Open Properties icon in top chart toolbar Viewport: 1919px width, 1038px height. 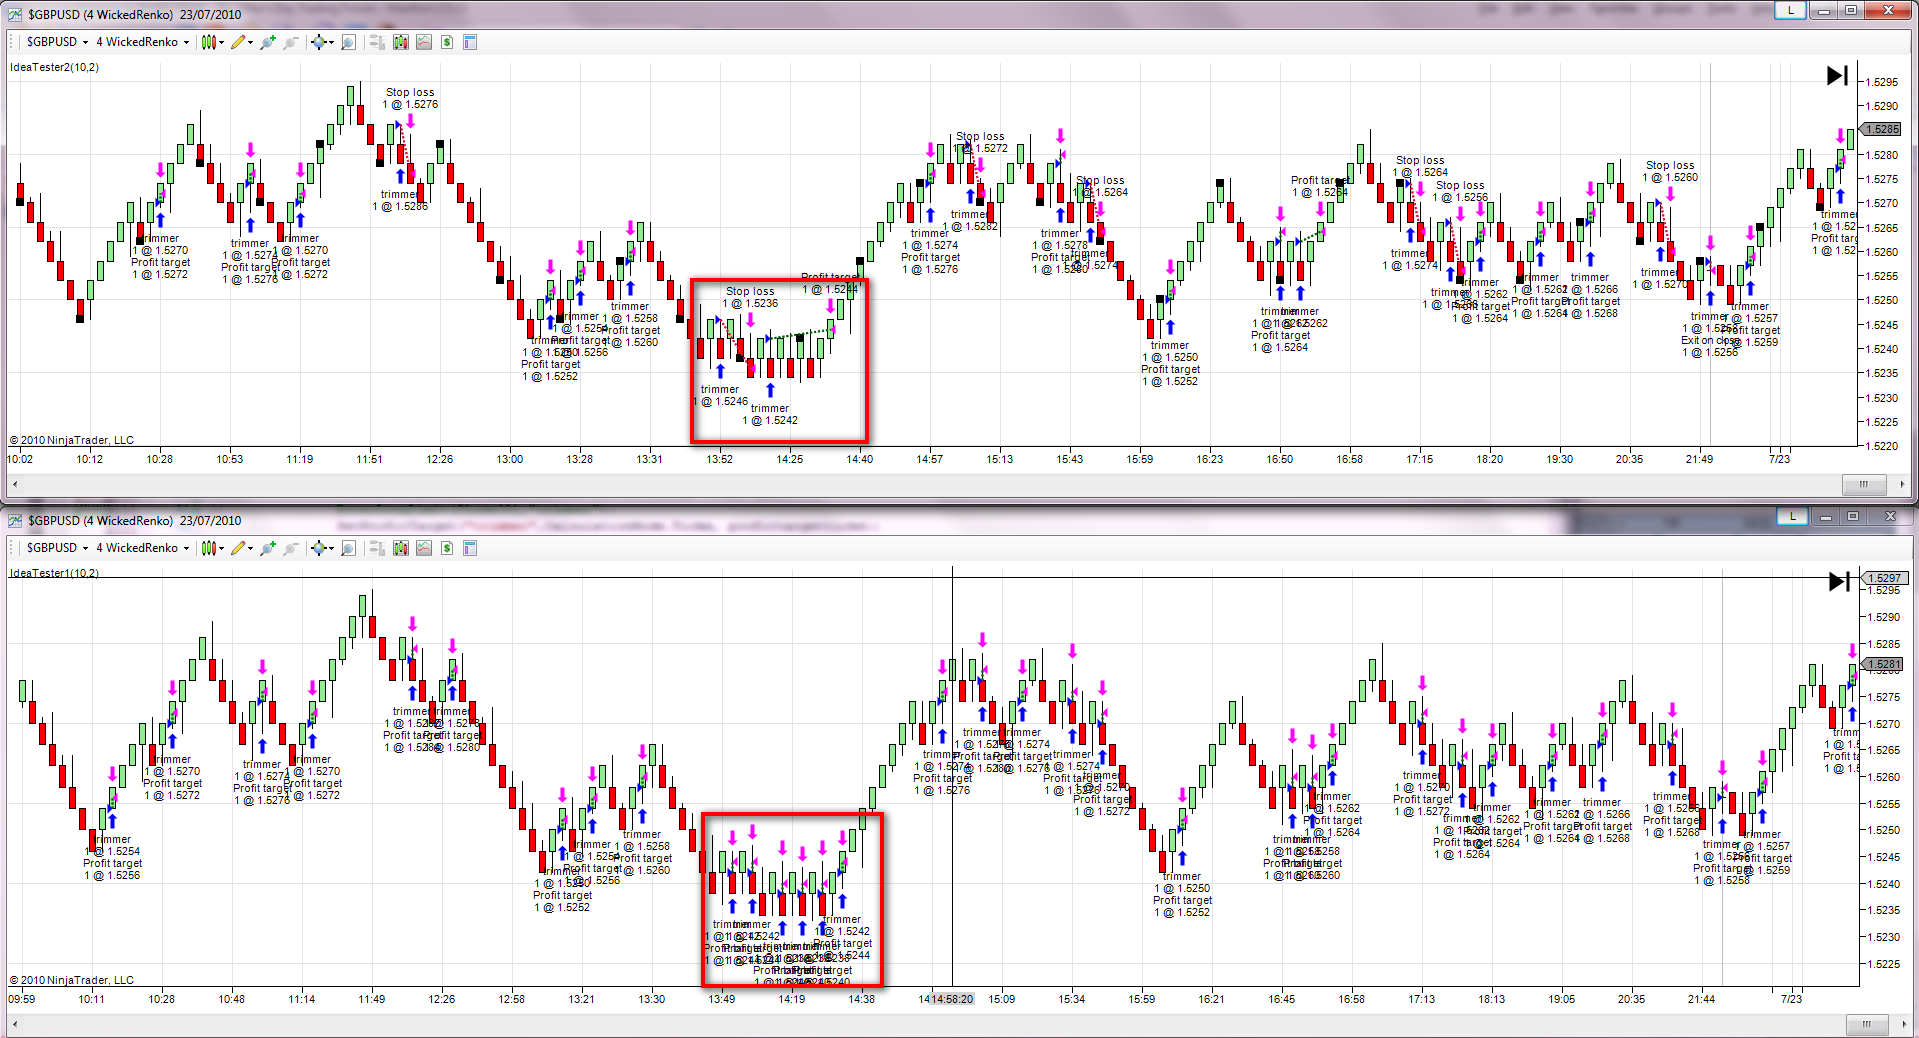click(470, 42)
